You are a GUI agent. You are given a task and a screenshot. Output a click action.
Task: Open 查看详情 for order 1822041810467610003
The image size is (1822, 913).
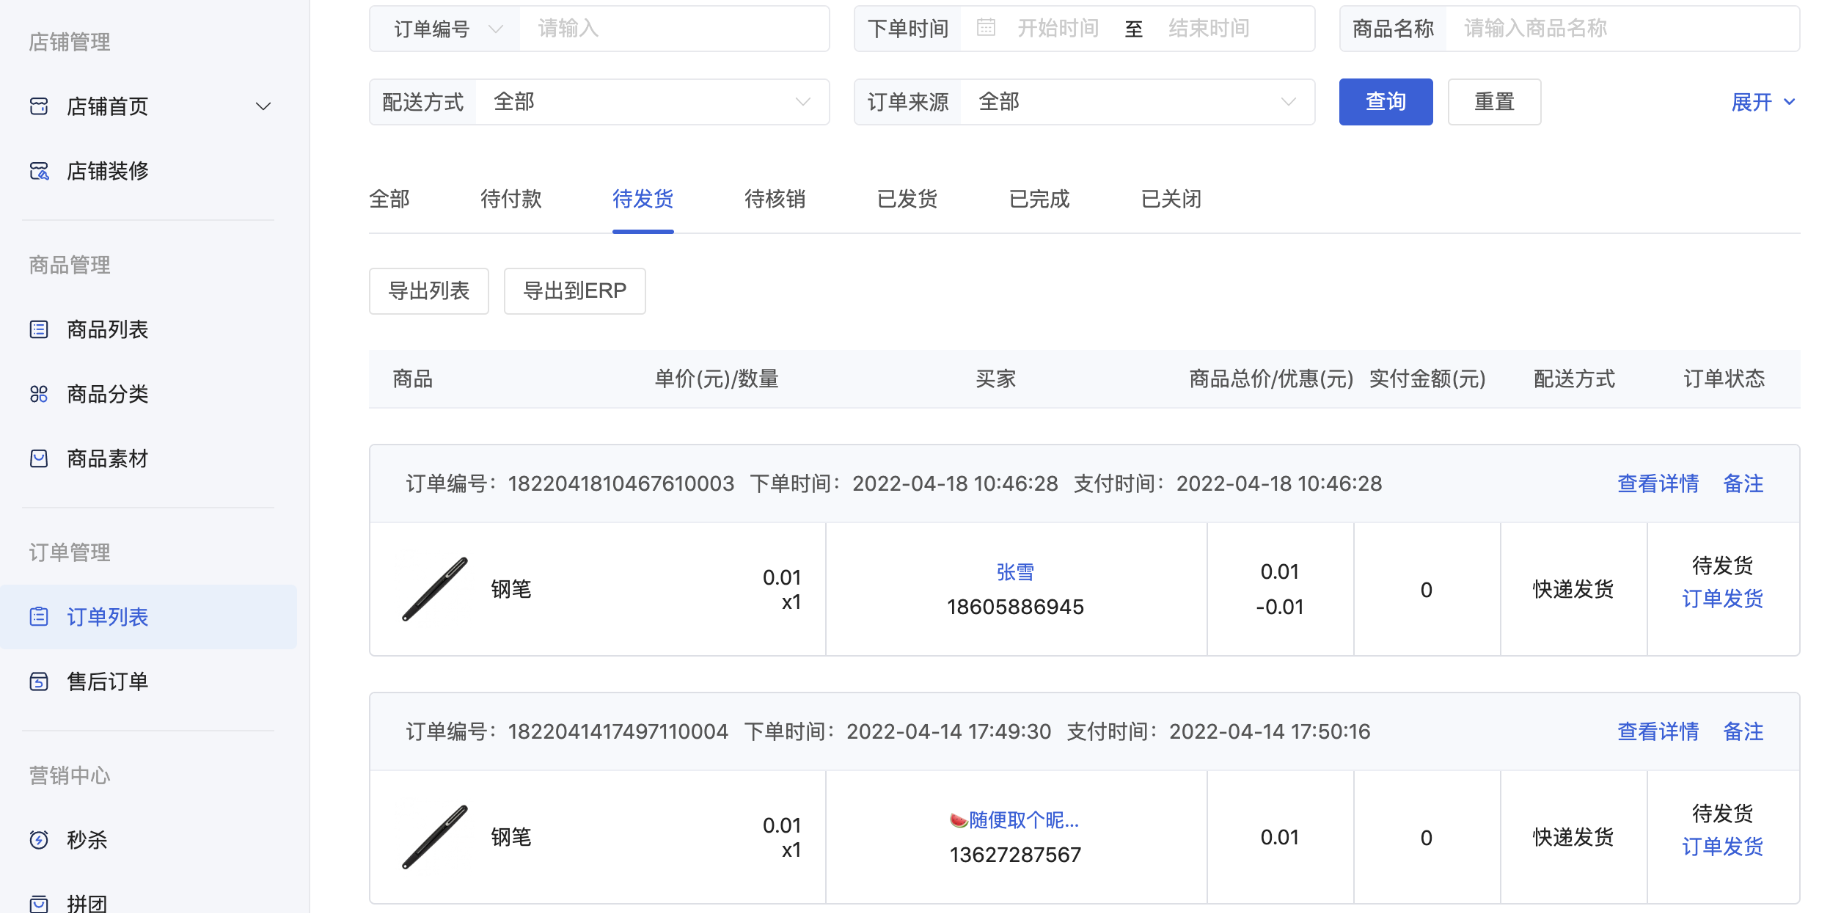click(1658, 484)
